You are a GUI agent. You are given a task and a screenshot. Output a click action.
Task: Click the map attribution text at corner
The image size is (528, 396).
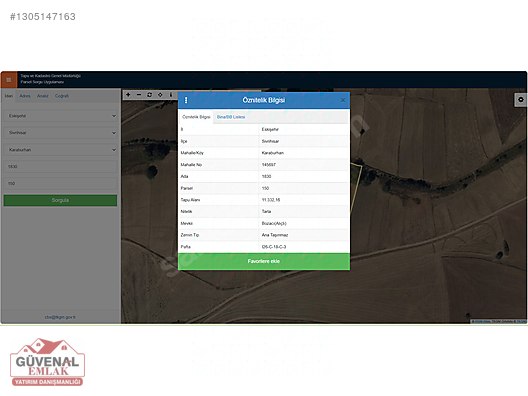tap(498, 322)
